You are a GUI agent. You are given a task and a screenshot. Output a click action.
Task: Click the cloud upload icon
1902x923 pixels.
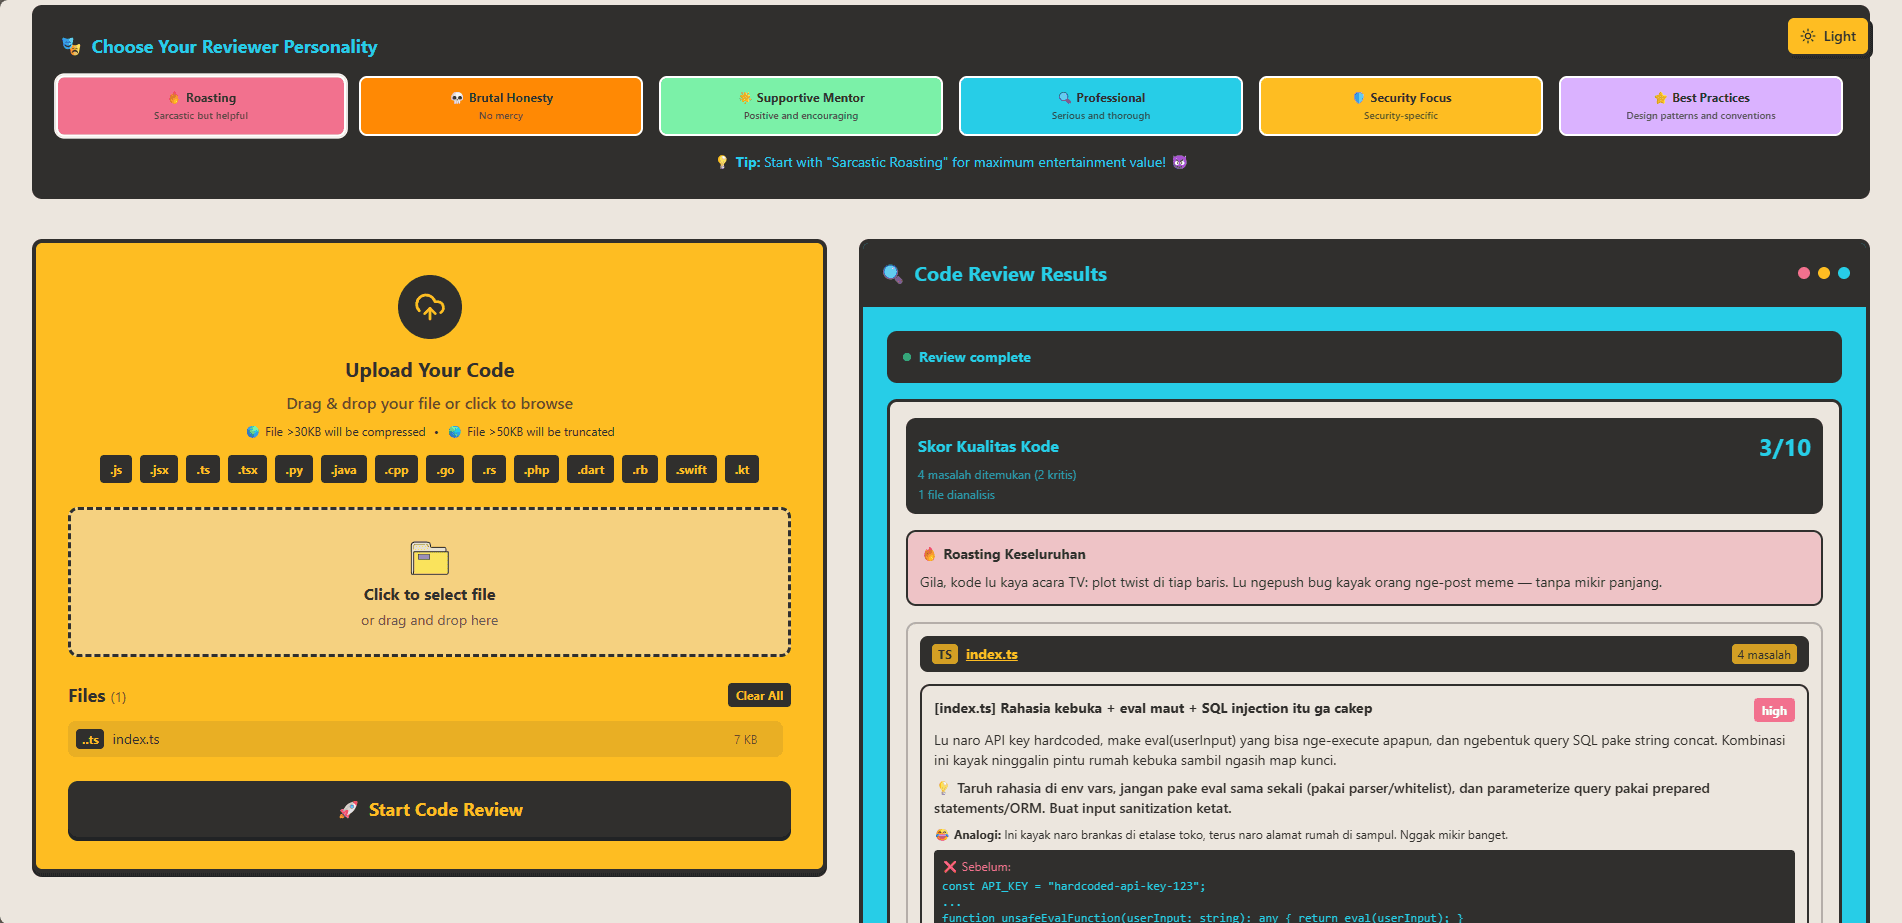pyautogui.click(x=430, y=307)
